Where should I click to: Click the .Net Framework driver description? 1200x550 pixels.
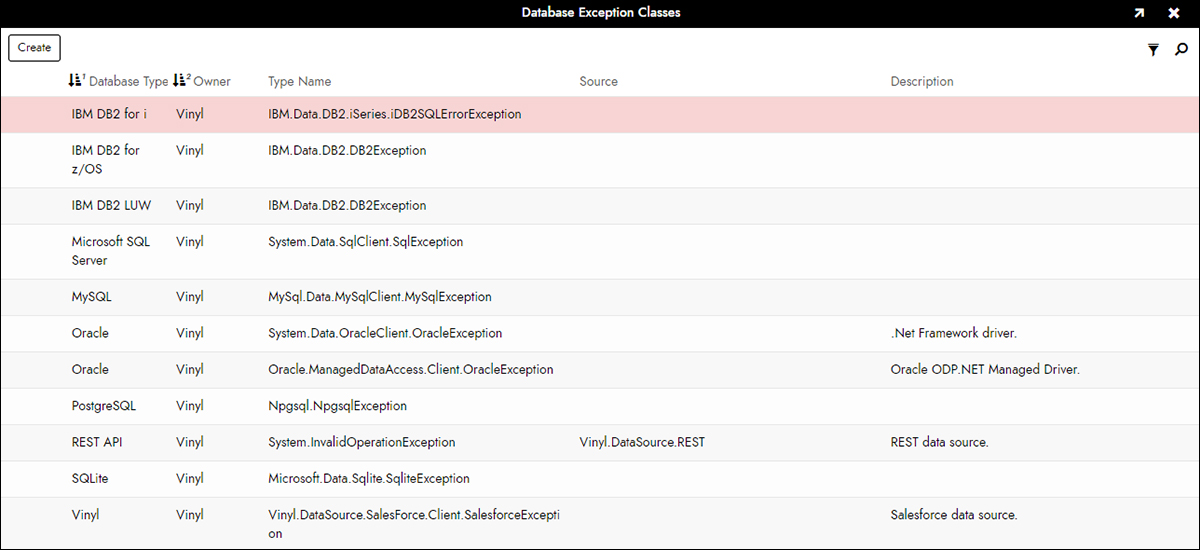tap(953, 332)
